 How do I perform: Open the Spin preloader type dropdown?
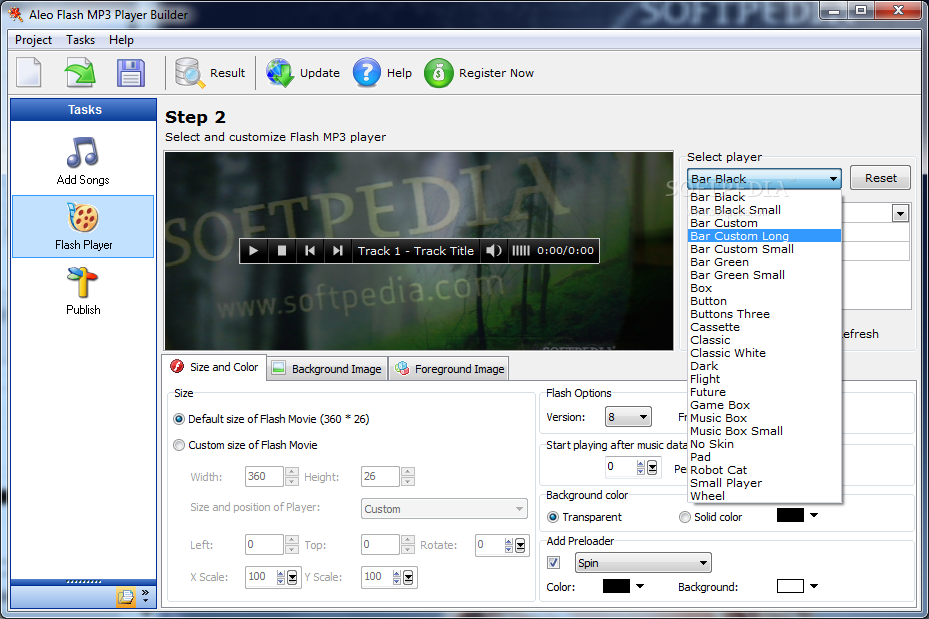[x=643, y=563]
